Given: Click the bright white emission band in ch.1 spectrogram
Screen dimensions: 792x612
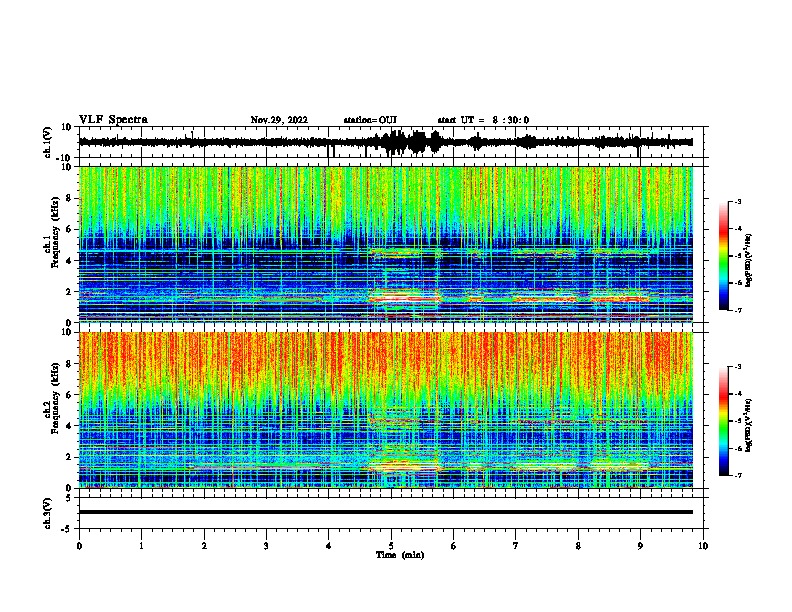Looking at the screenshot, I should point(404,297).
